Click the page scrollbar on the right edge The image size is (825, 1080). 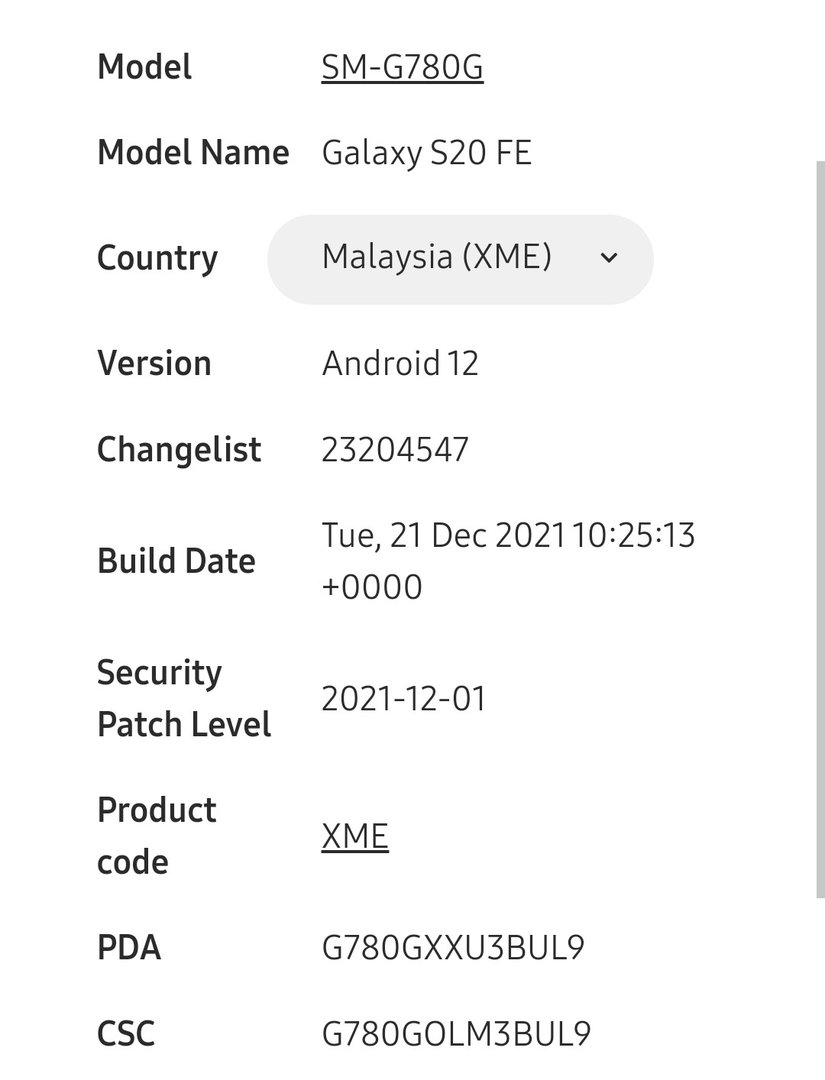point(820,529)
